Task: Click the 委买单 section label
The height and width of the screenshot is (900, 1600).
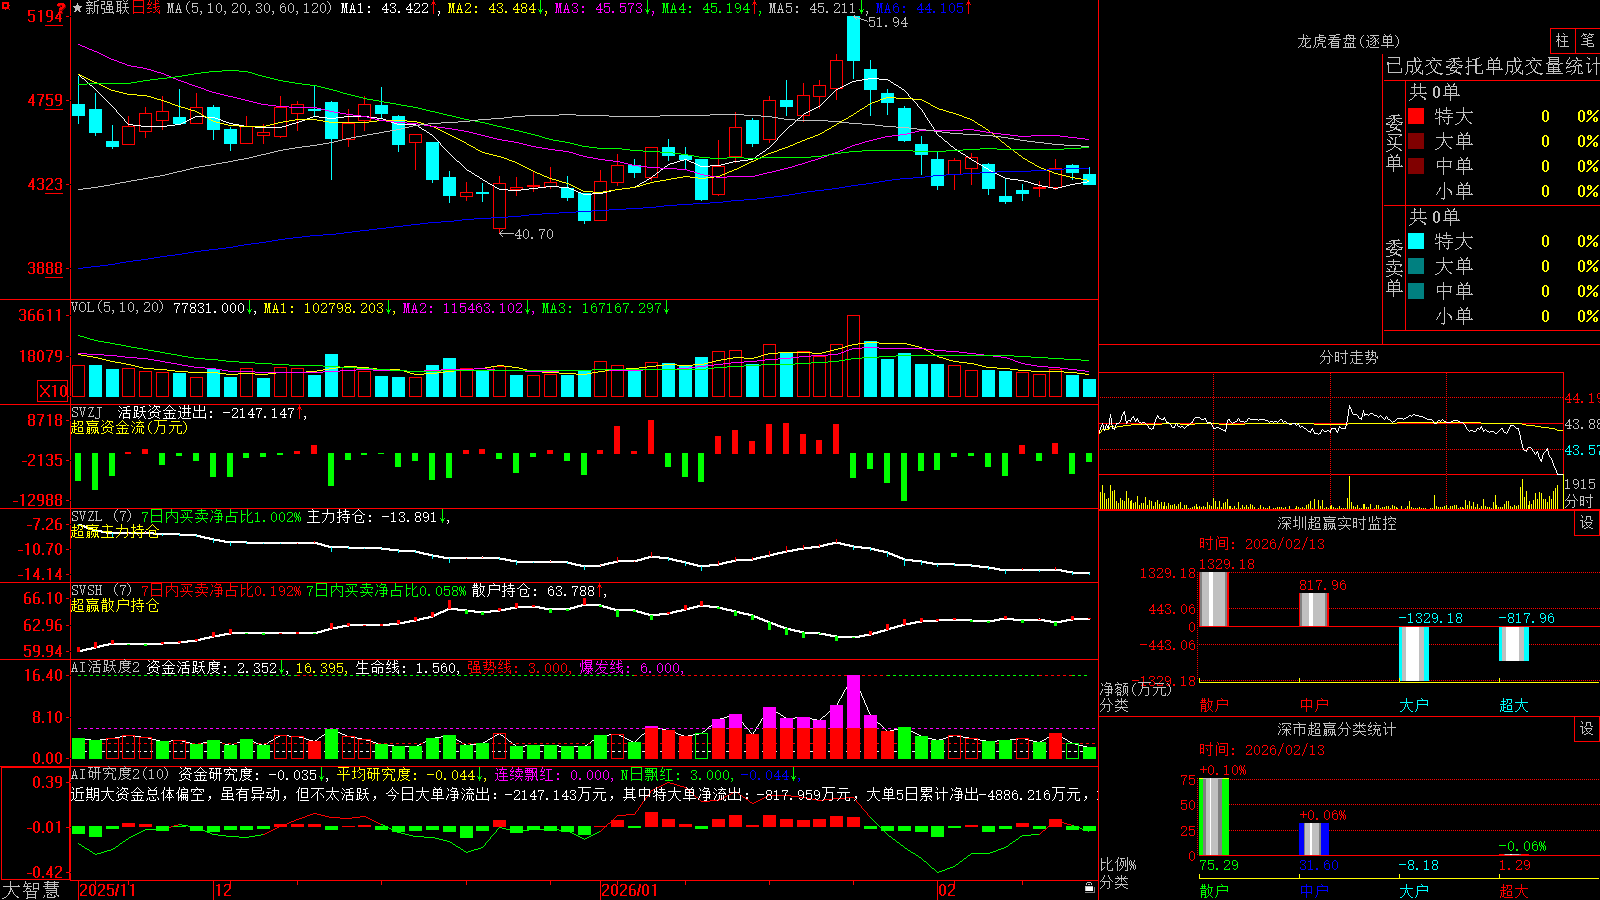Action: tap(1394, 142)
